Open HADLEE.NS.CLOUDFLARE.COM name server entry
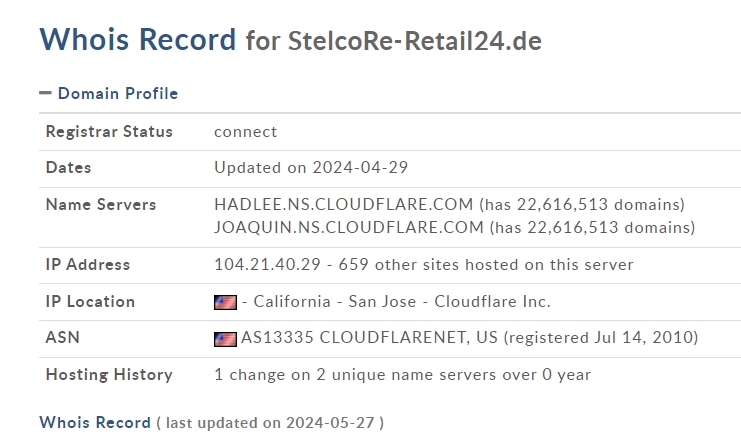The width and height of the screenshot is (741, 440). pyautogui.click(x=344, y=204)
